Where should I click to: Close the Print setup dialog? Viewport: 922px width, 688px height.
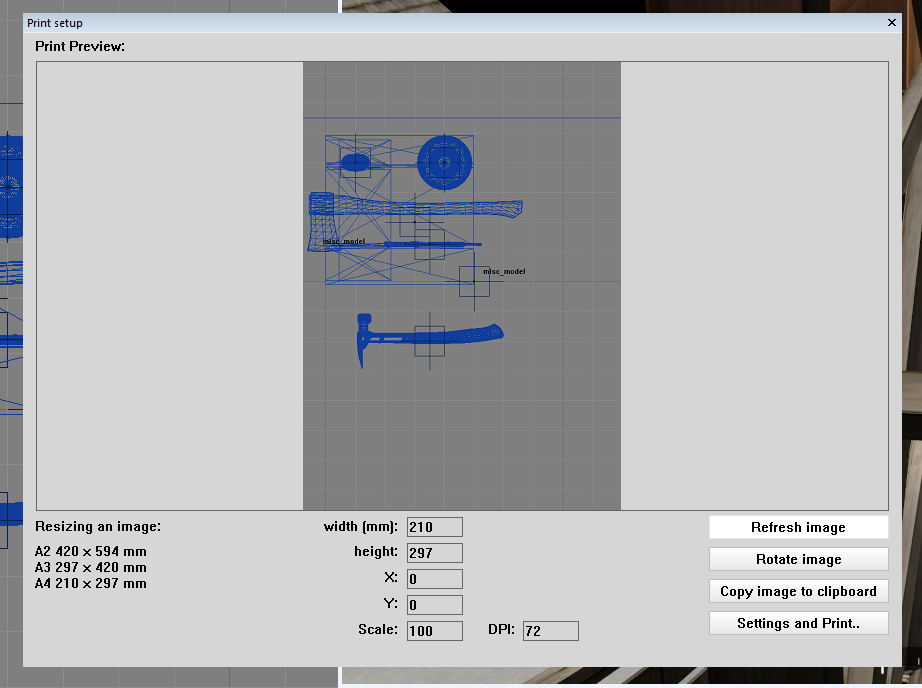click(x=891, y=22)
